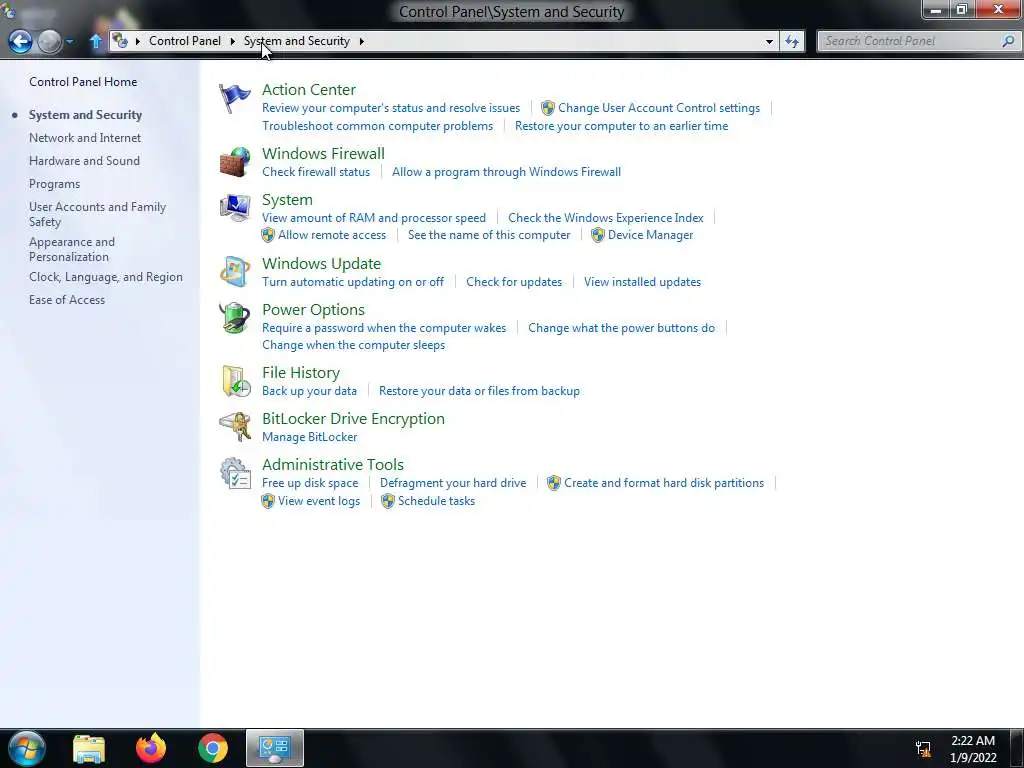Open Ease of Access category
Image resolution: width=1024 pixels, height=768 pixels.
(x=67, y=300)
